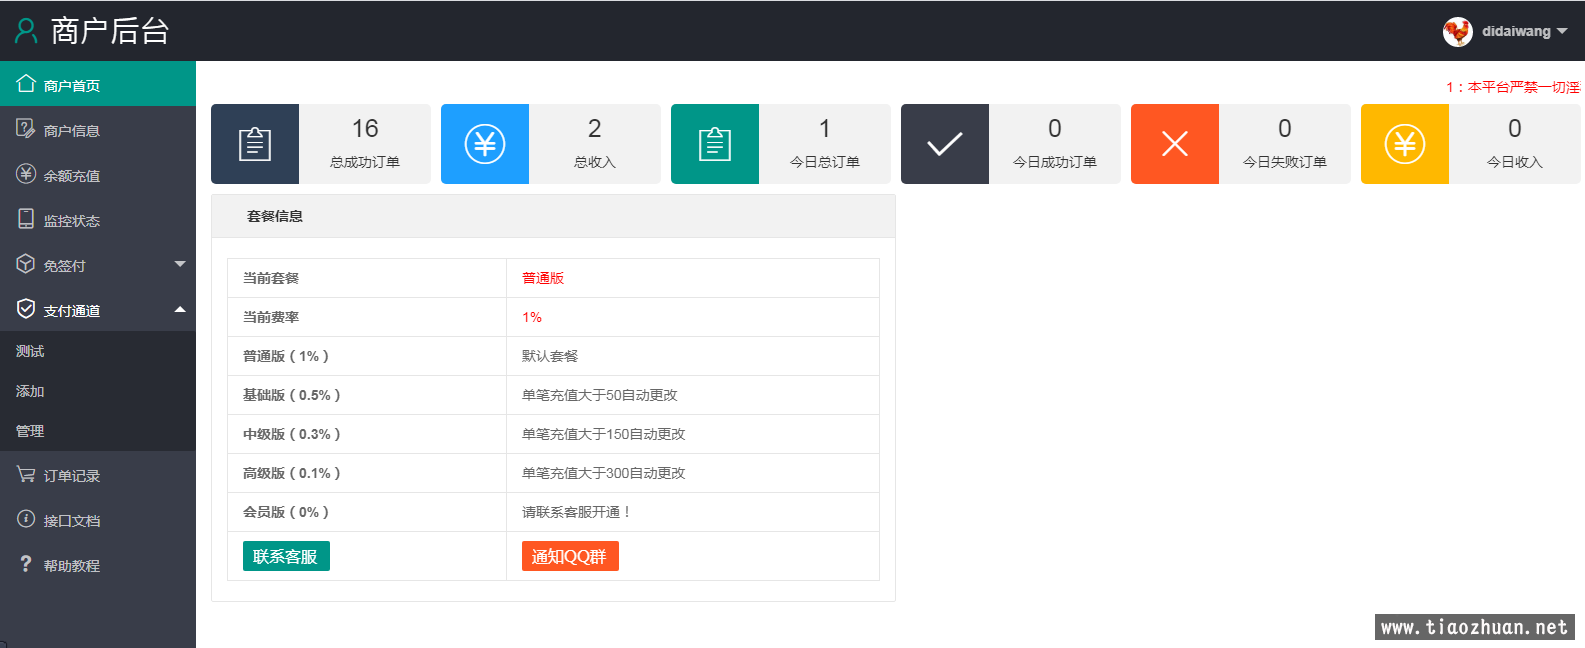Screen dimensions: 1585x648
Task: Click the 基础版 ( 0.5% ) row label
Action: (x=291, y=395)
